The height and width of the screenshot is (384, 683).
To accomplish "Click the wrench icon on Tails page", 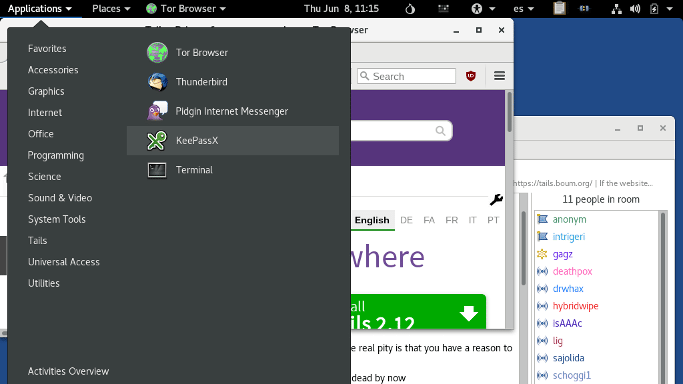I will tap(496, 199).
